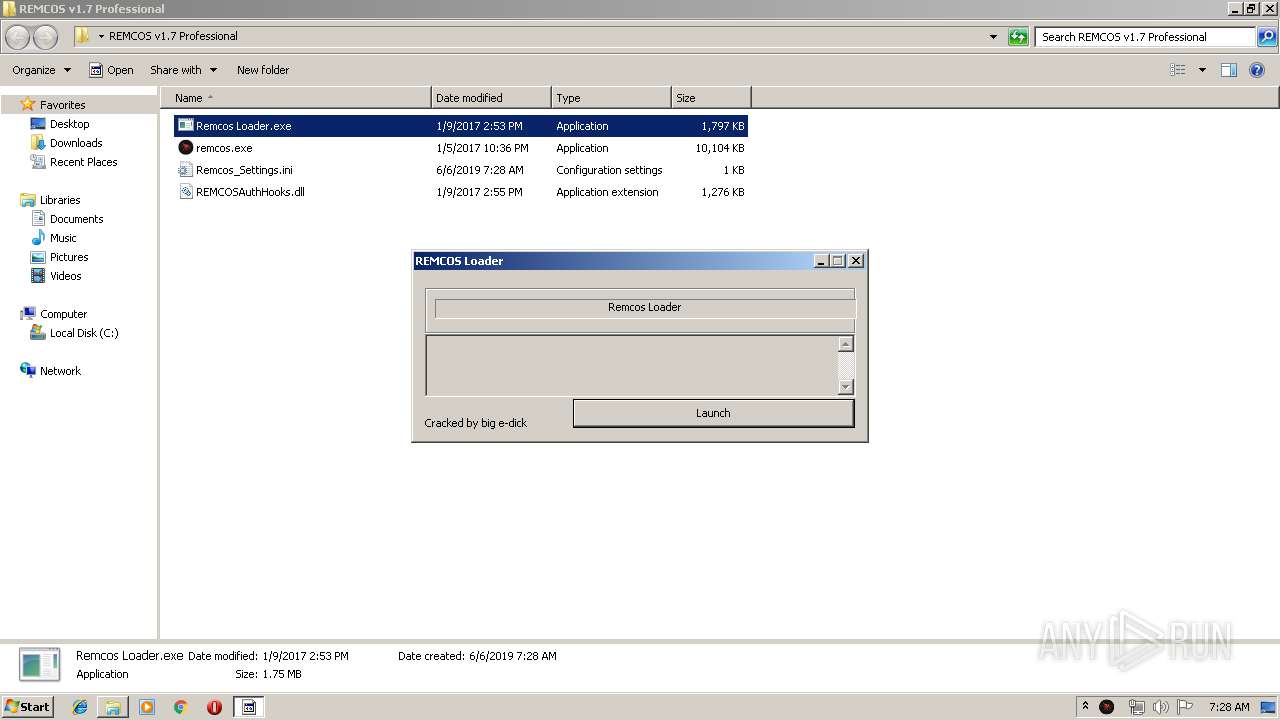Click the log box scroll down arrow
Image resolution: width=1280 pixels, height=720 pixels.
point(846,387)
